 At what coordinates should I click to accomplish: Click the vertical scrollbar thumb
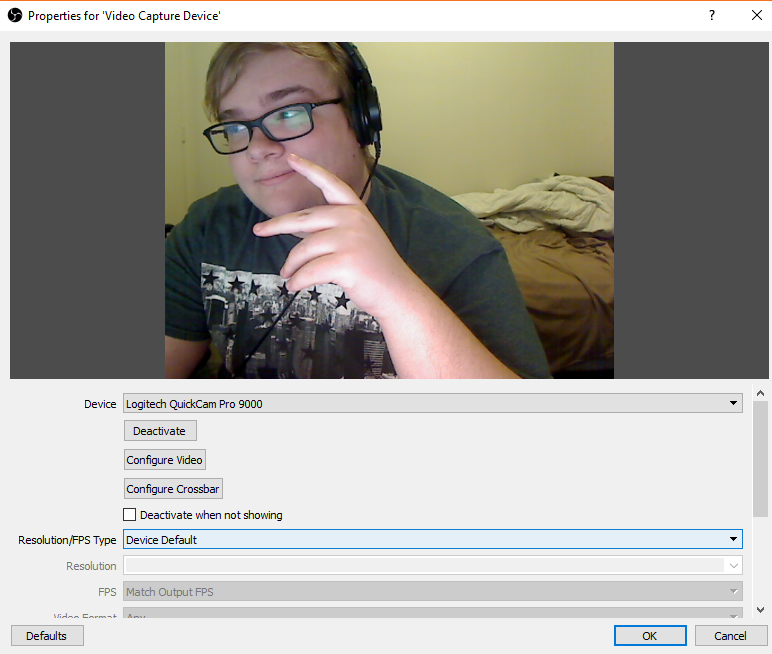point(760,459)
